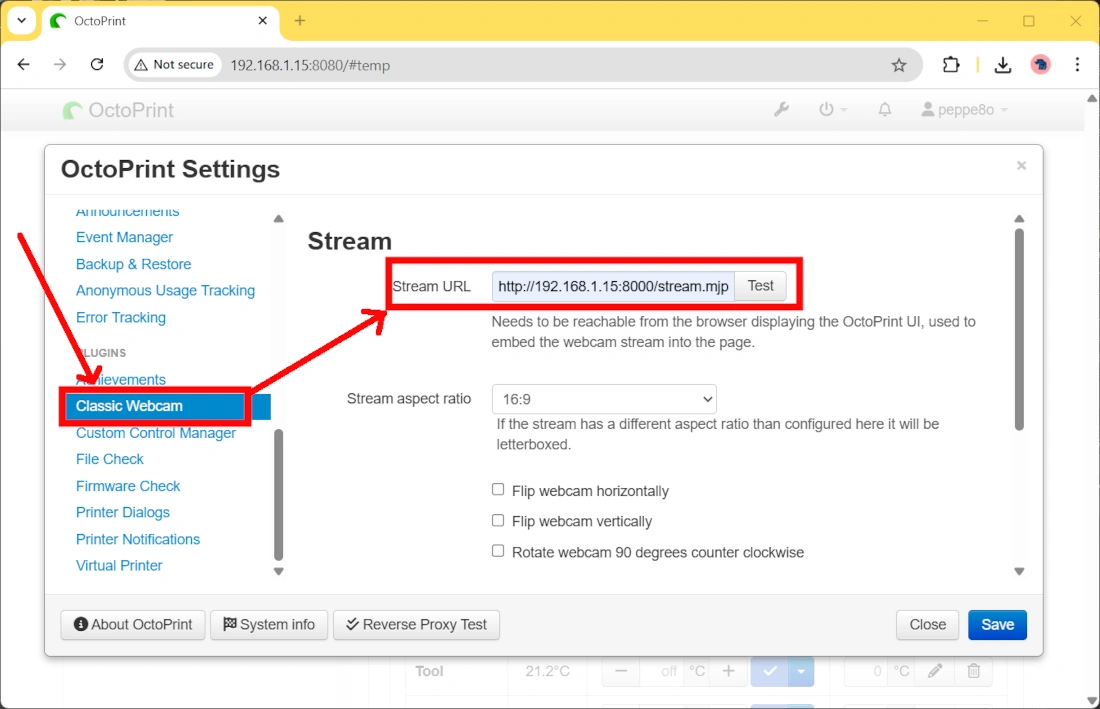Viewport: 1100px width, 709px height.
Task: Click About OctoPrint button
Action: pos(133,625)
